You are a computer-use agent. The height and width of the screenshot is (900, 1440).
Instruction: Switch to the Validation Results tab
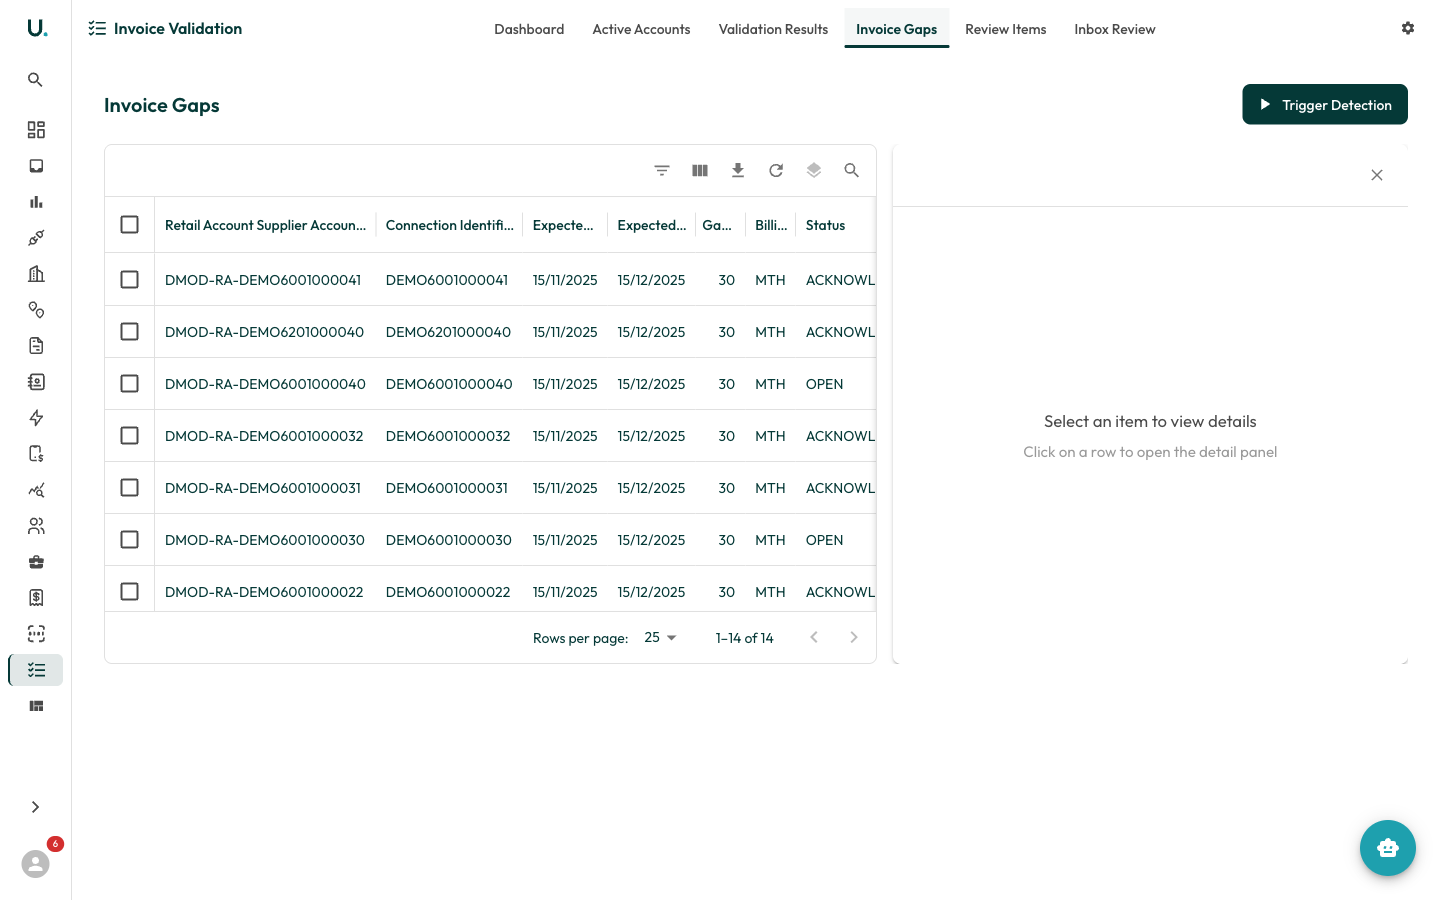773,29
